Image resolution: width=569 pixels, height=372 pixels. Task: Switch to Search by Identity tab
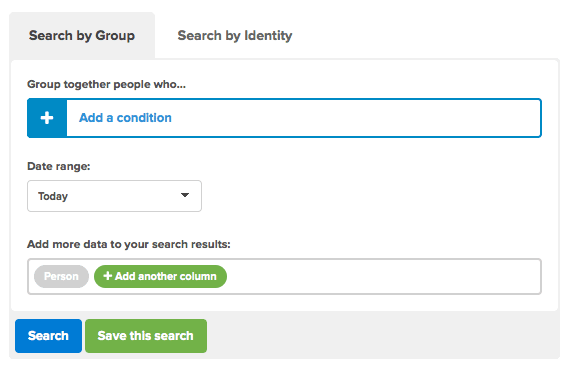coord(234,36)
